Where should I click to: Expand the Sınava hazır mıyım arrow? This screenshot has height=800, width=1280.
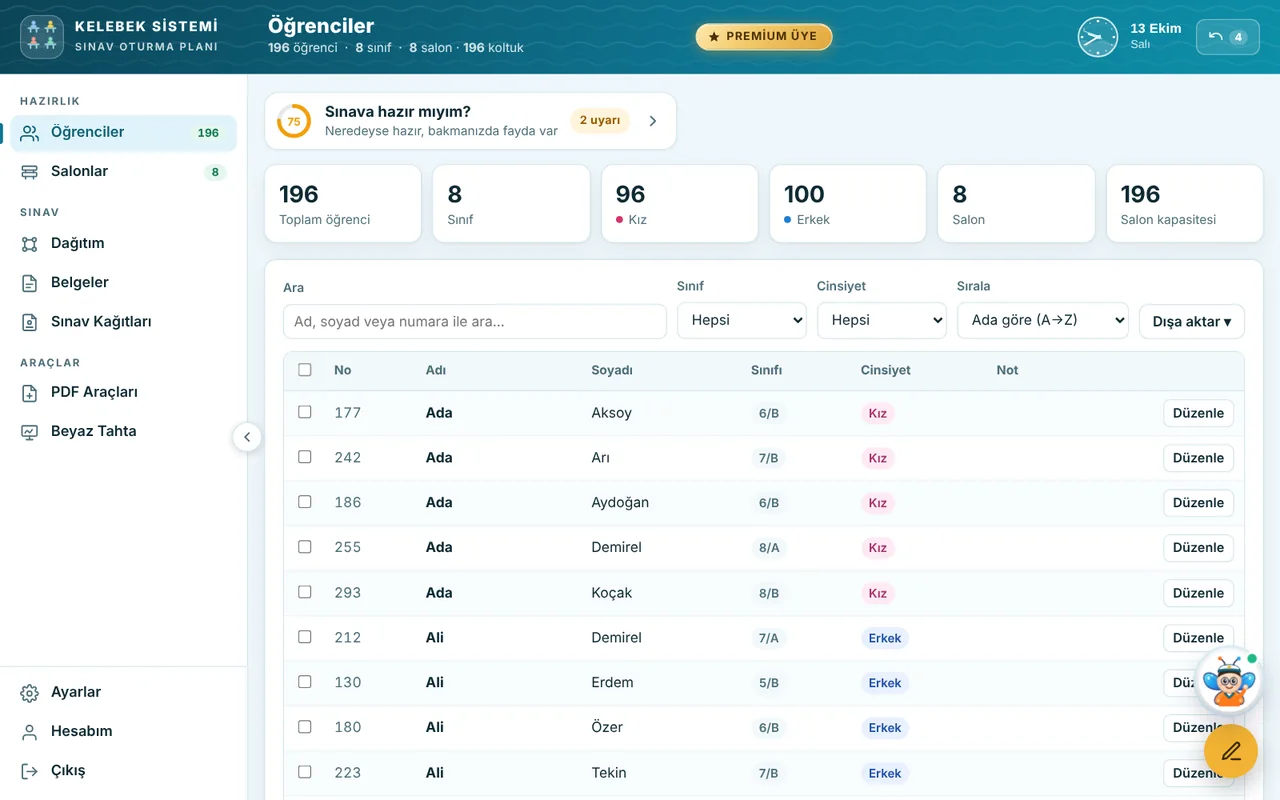pos(653,121)
